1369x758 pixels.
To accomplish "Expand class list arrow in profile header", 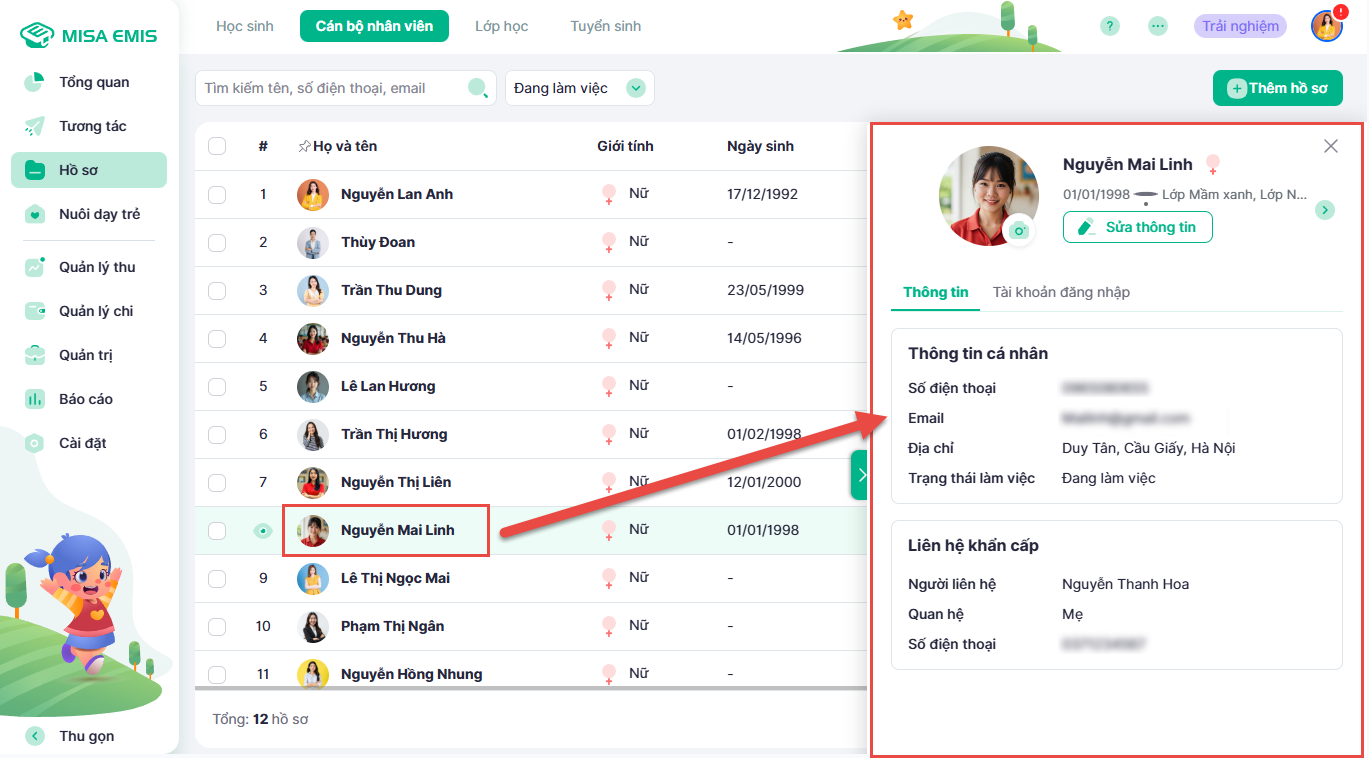I will 1324,210.
